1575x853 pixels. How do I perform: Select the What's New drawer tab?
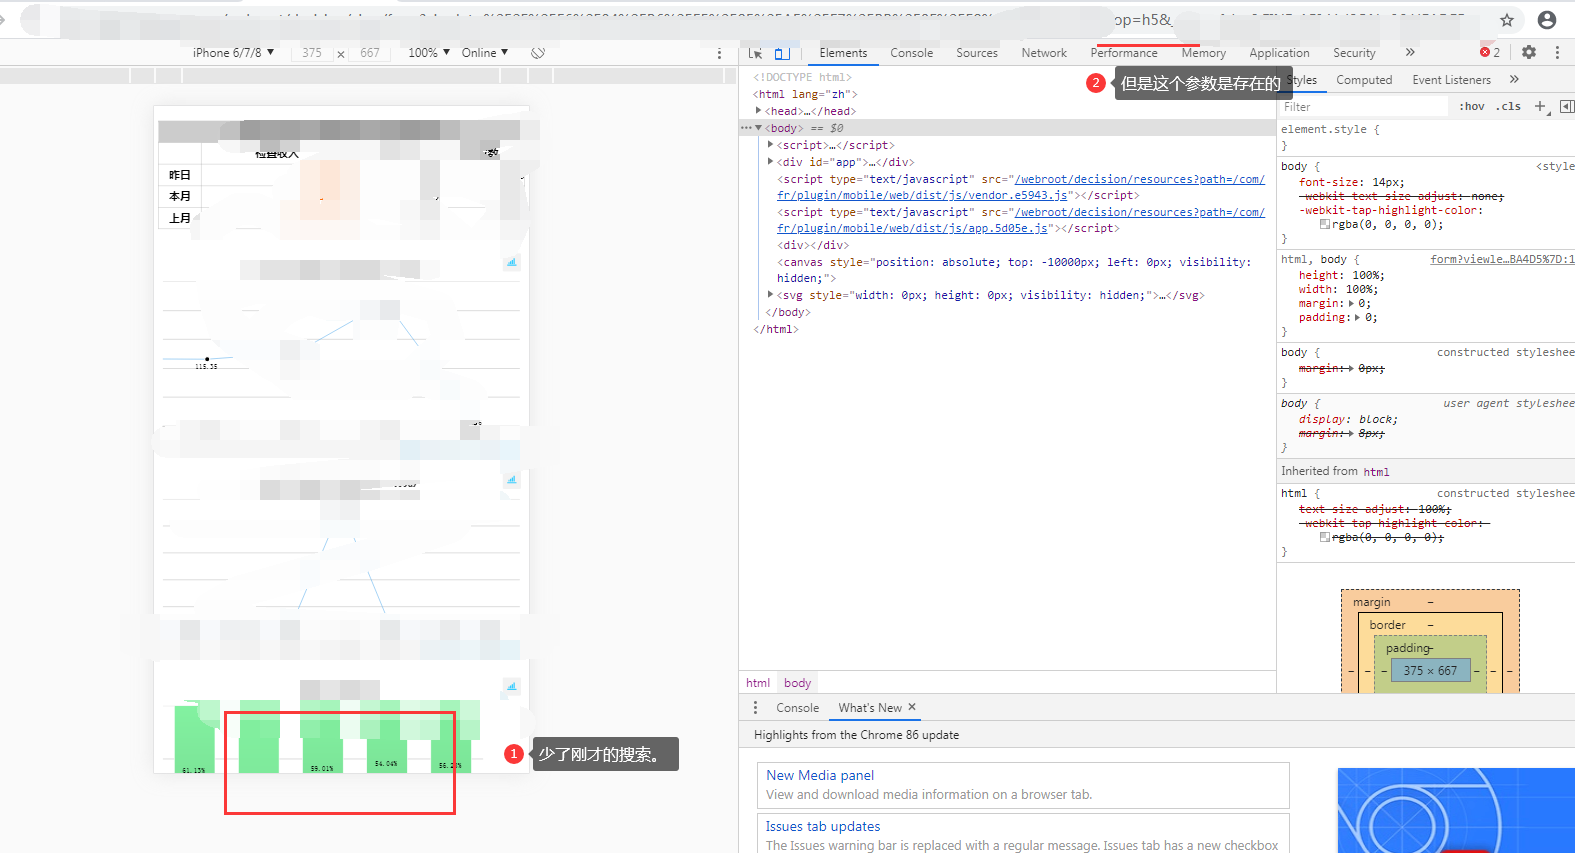coord(870,708)
